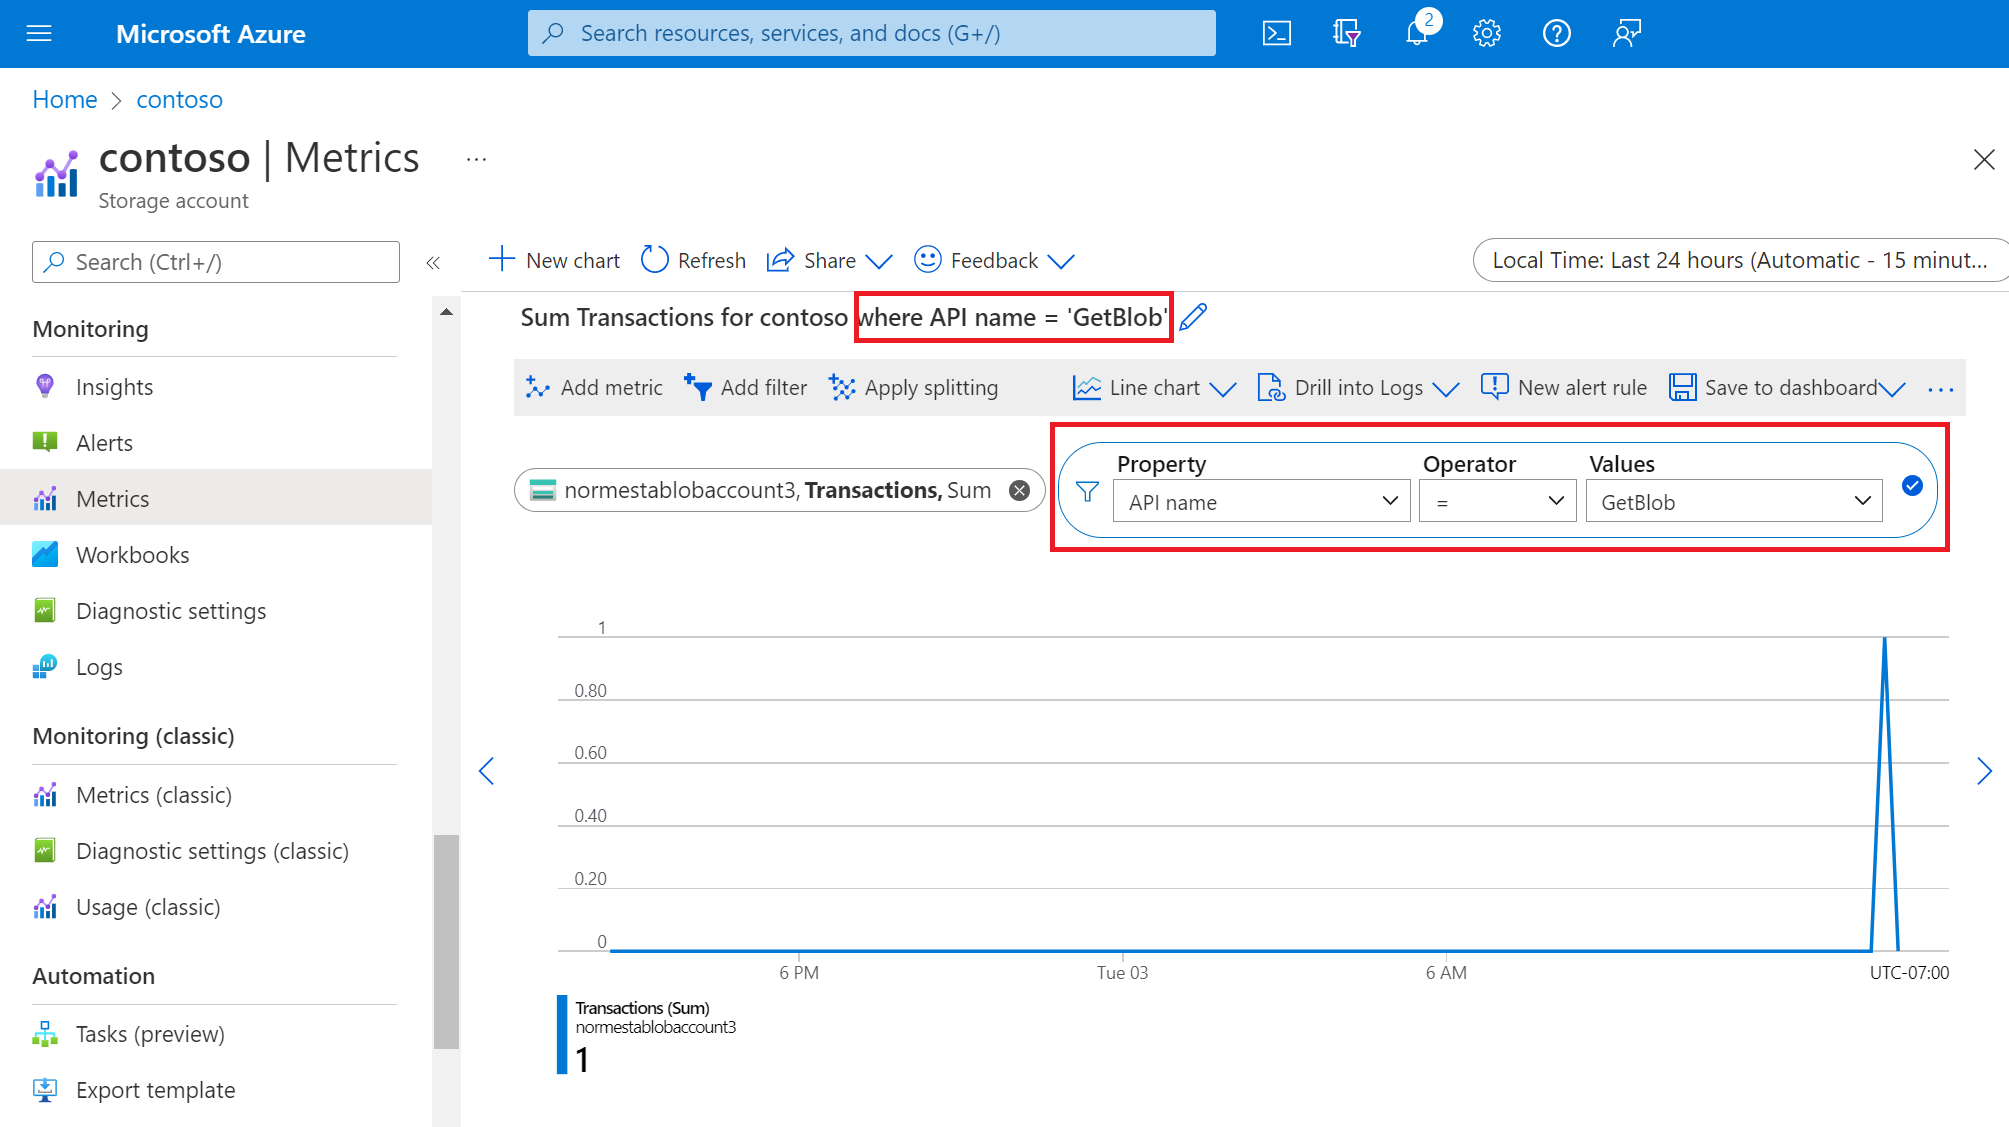The image size is (2009, 1127).
Task: Open the Share dropdown
Action: click(829, 260)
